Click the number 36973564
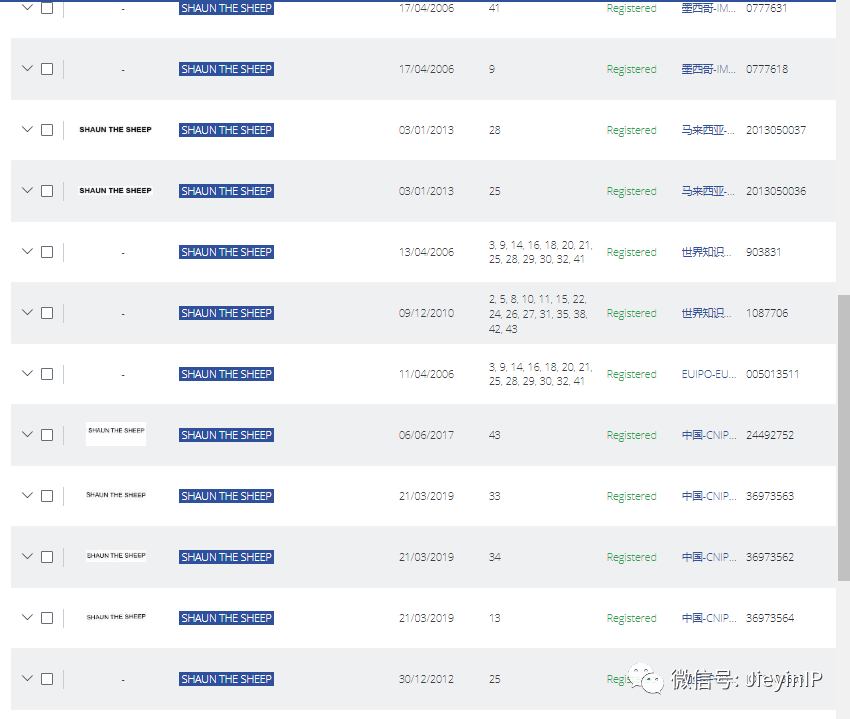The image size is (850, 719). point(770,618)
